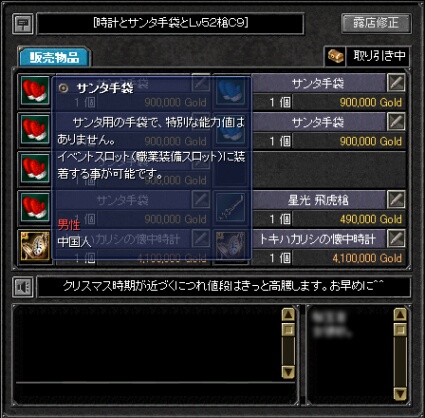Viewport: 425px width, 418px height.
Task: Edit the second right サンタ手袋 pencil icon
Action: coord(396,122)
